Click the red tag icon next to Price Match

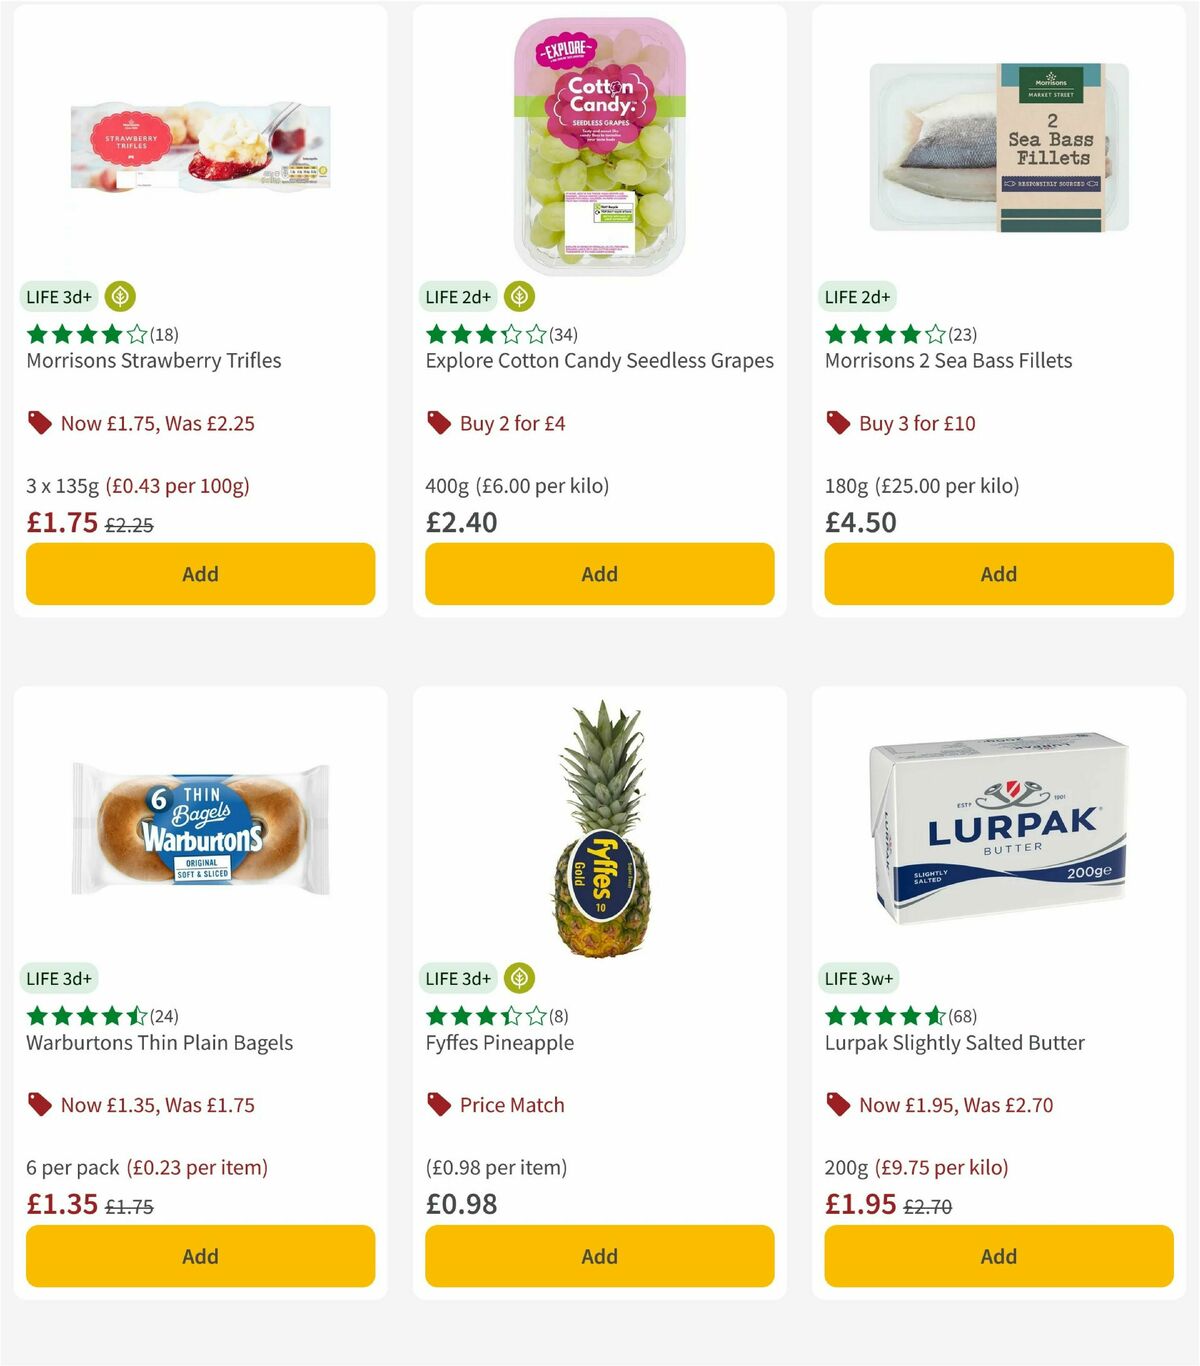(x=437, y=1105)
